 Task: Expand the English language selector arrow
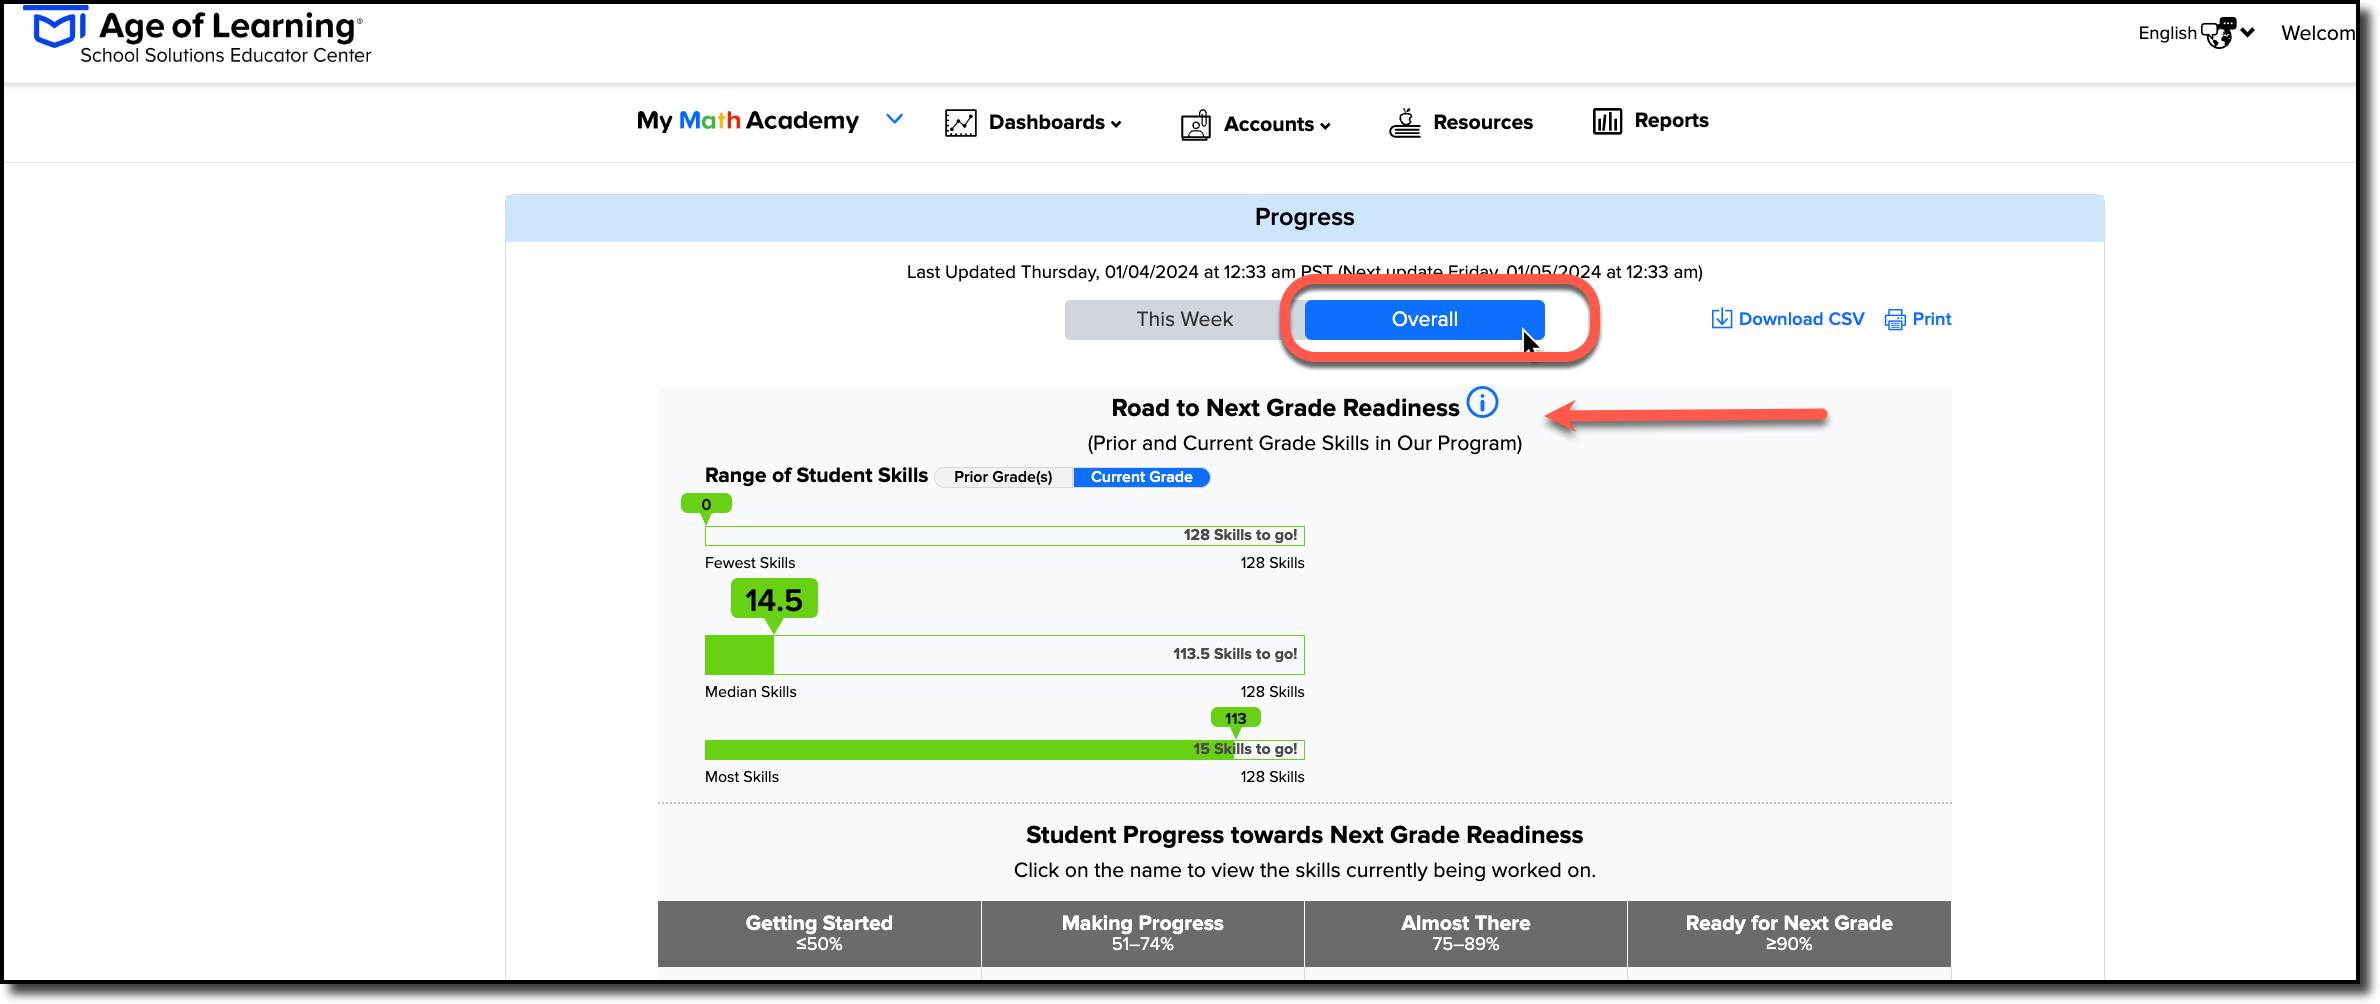2247,32
